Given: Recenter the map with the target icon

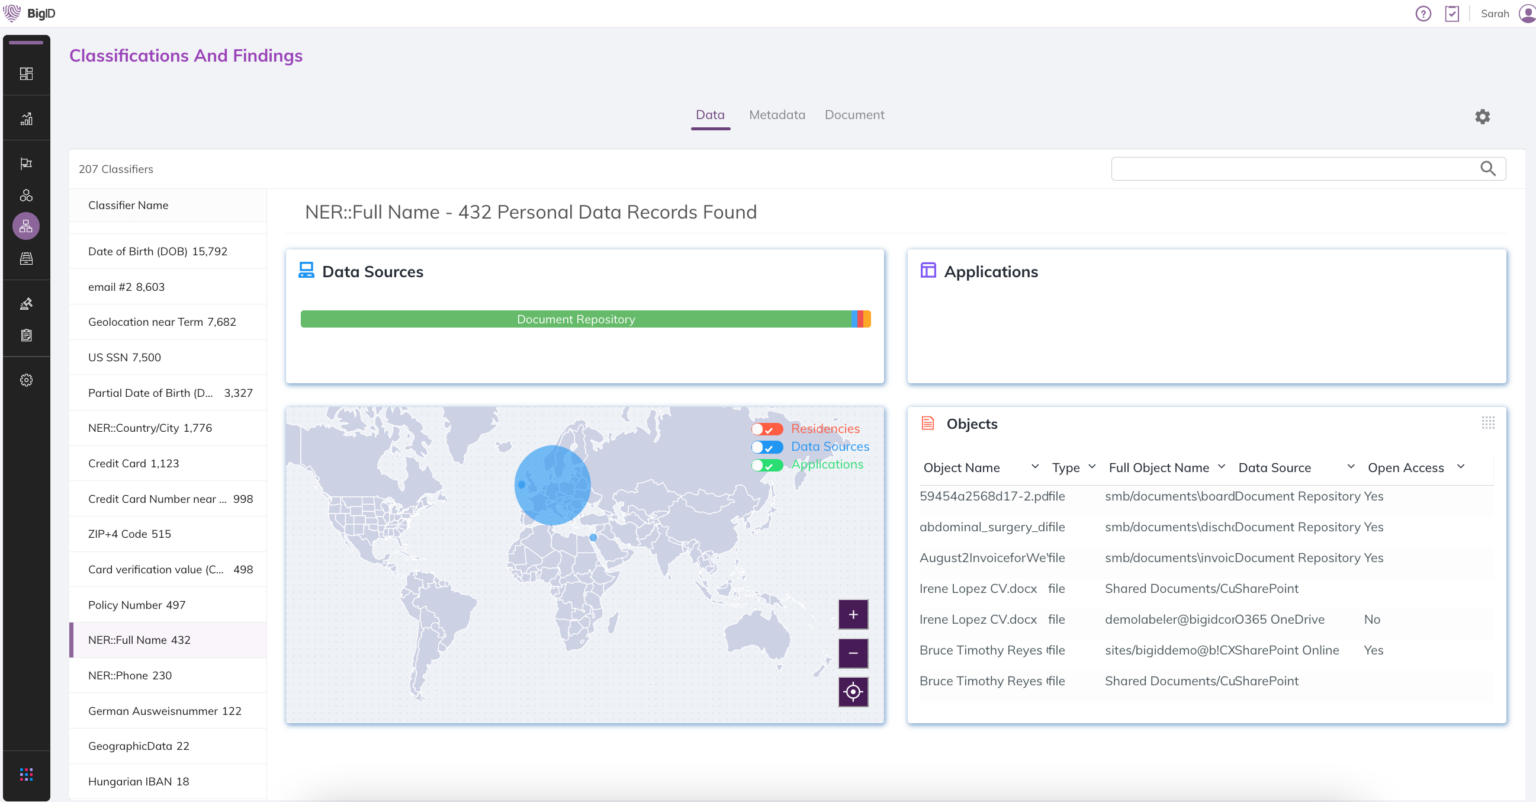Looking at the screenshot, I should click(x=853, y=692).
